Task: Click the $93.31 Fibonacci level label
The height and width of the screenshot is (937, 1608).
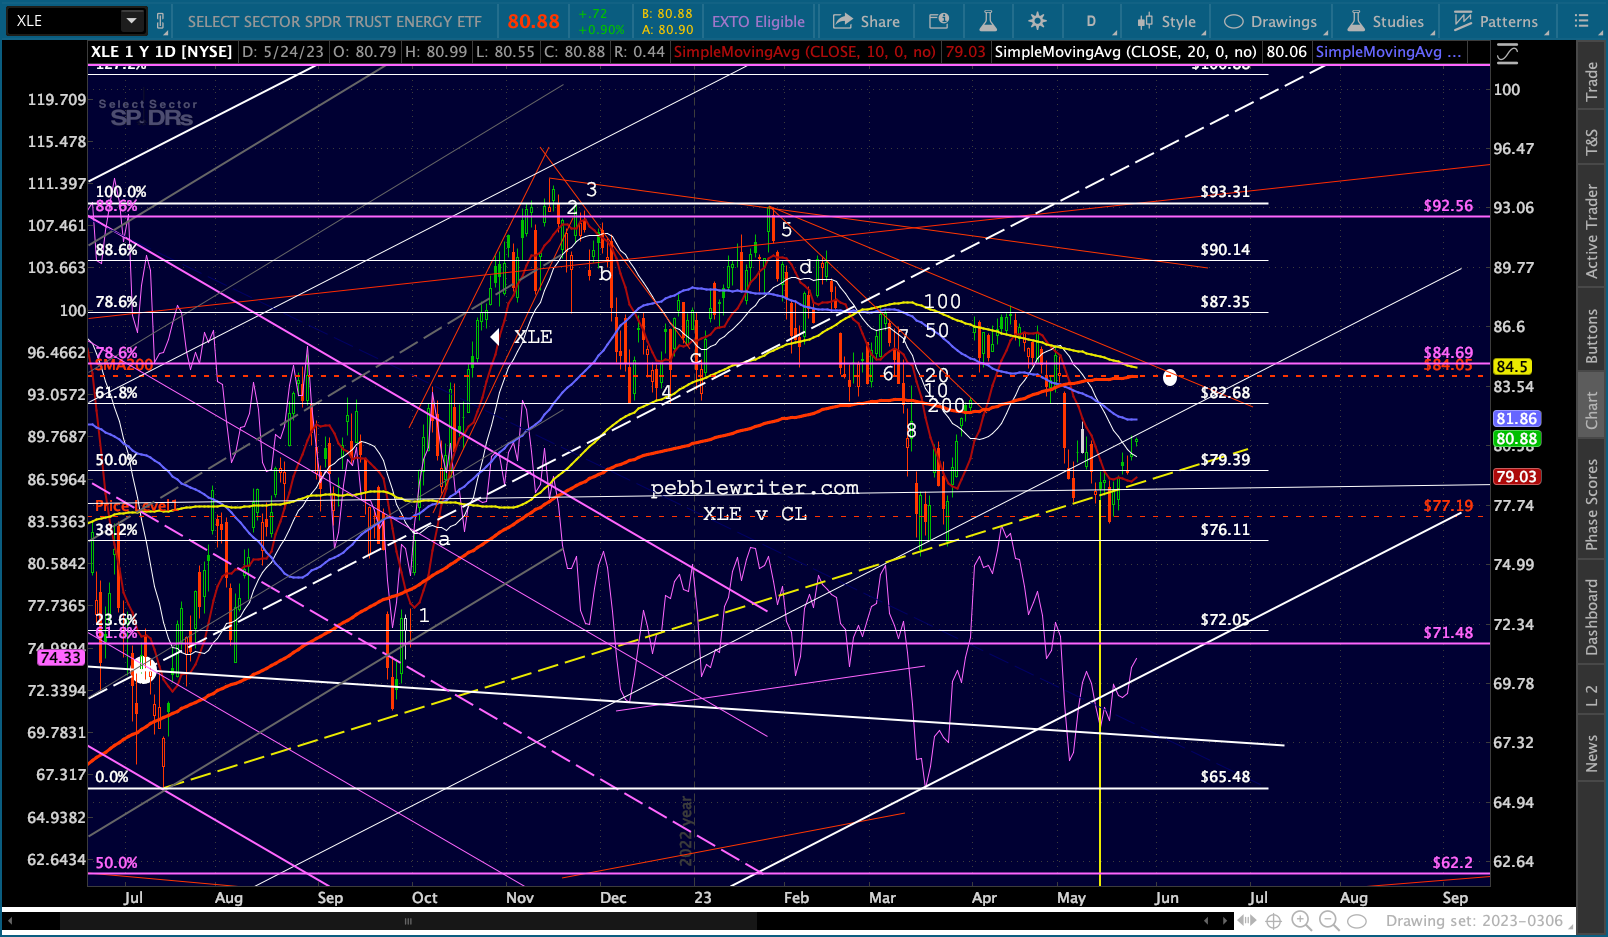Action: 1225,192
